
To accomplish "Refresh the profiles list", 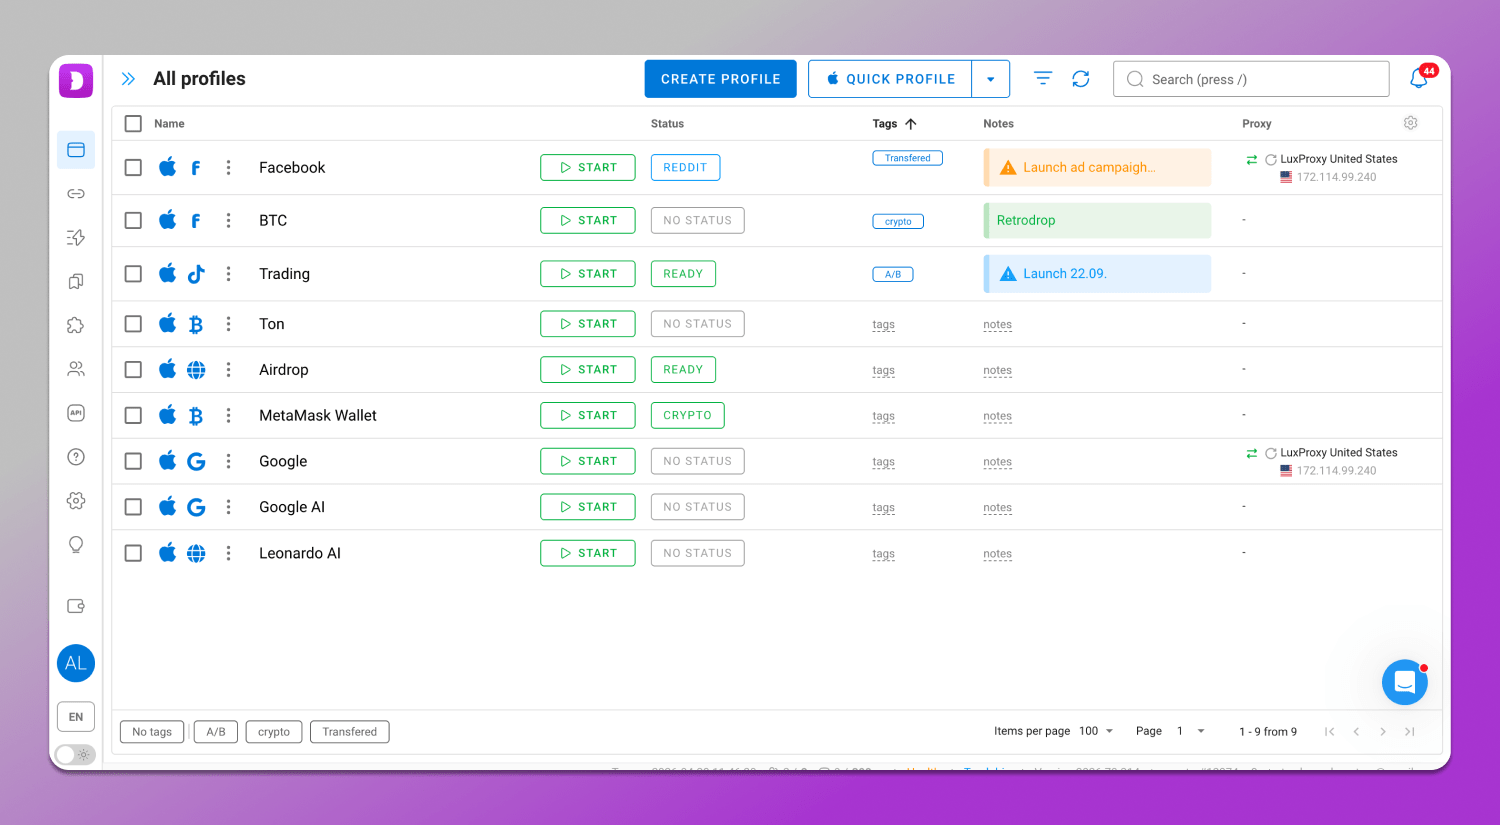I will pos(1081,79).
